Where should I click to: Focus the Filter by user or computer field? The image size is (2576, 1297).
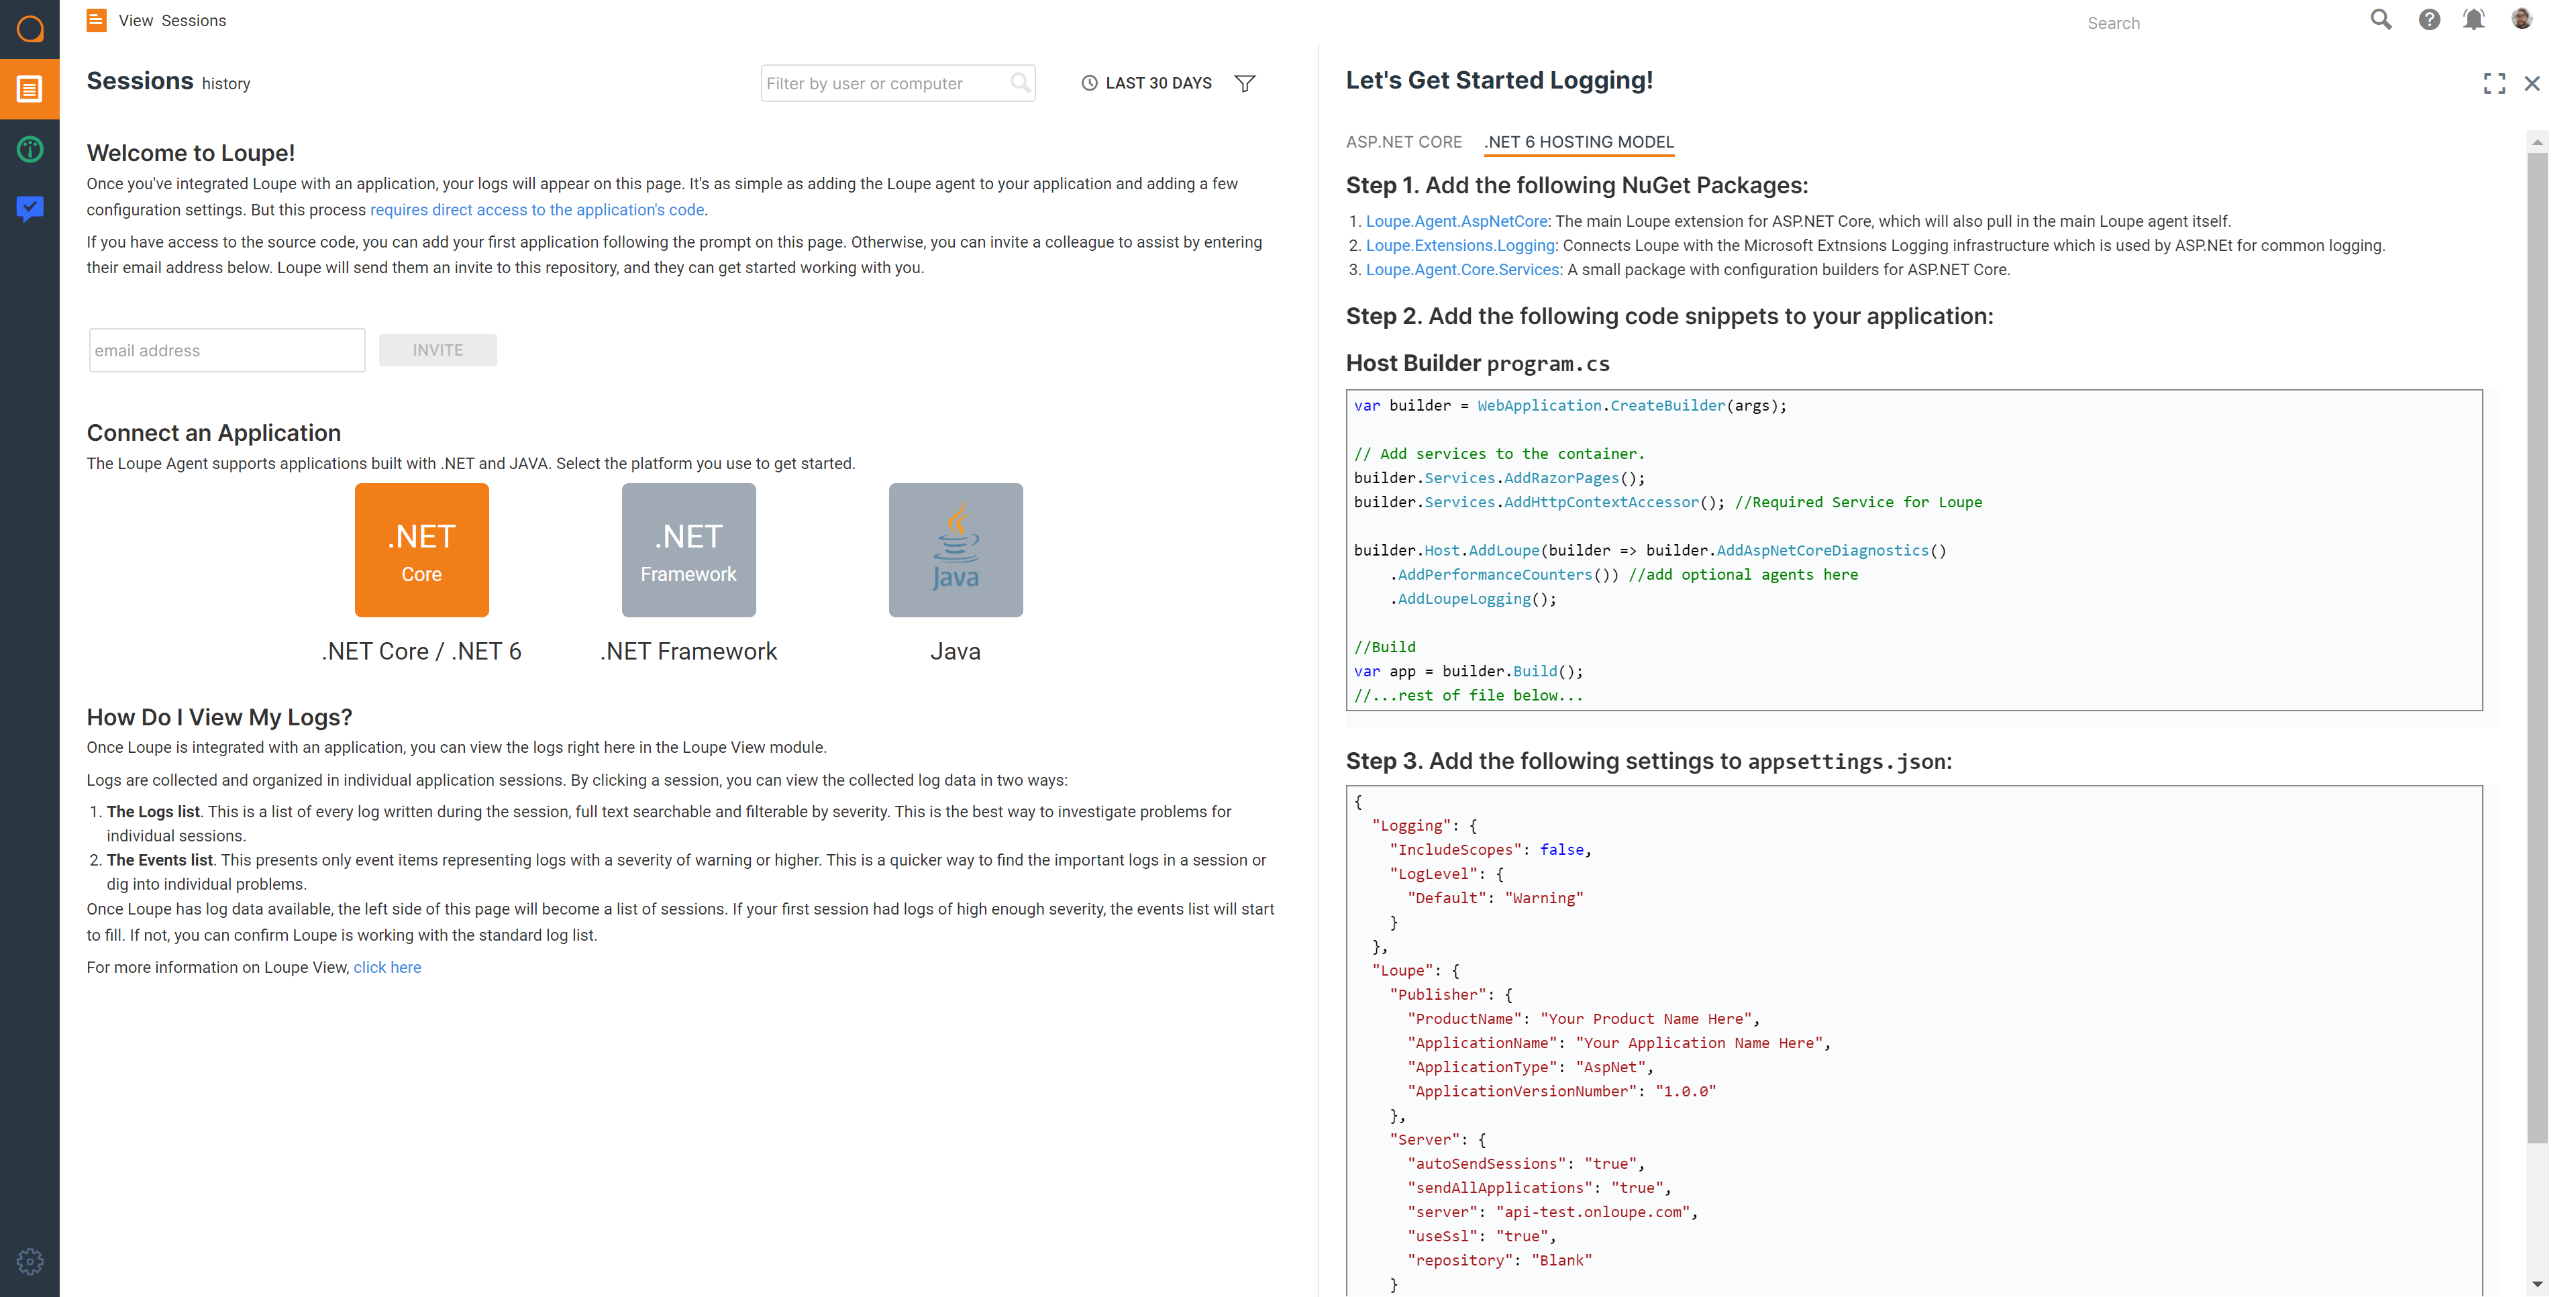(897, 83)
